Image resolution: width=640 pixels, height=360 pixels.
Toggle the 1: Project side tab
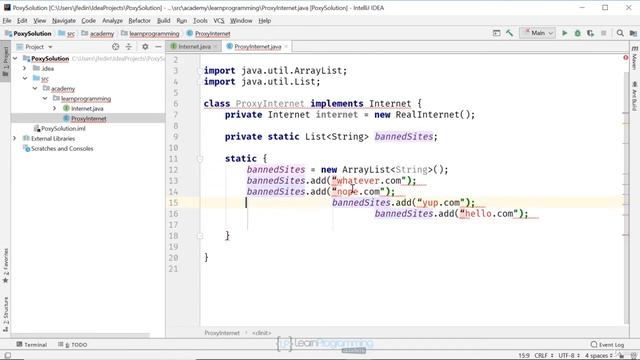click(5, 61)
